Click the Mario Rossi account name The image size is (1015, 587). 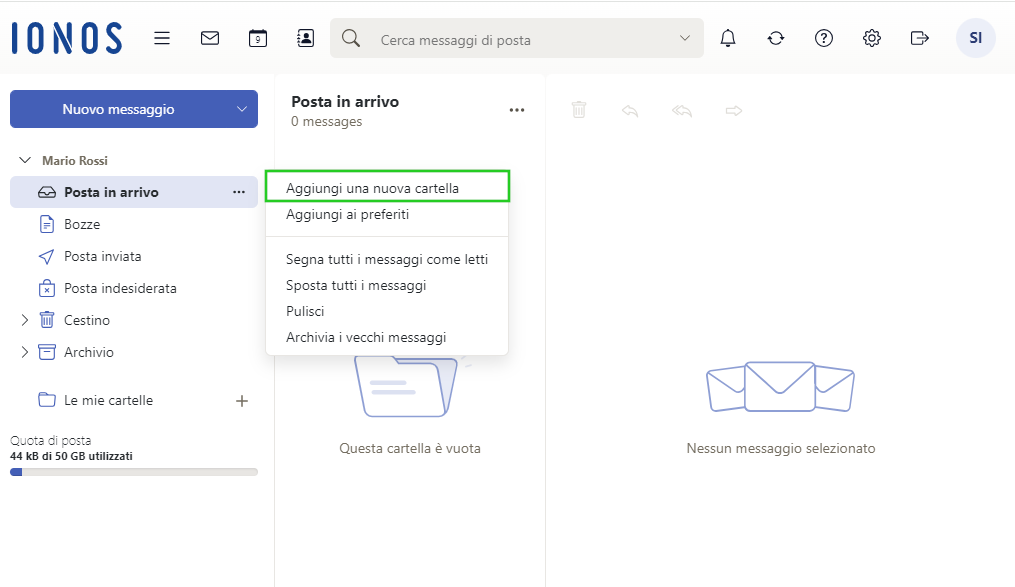(75, 161)
